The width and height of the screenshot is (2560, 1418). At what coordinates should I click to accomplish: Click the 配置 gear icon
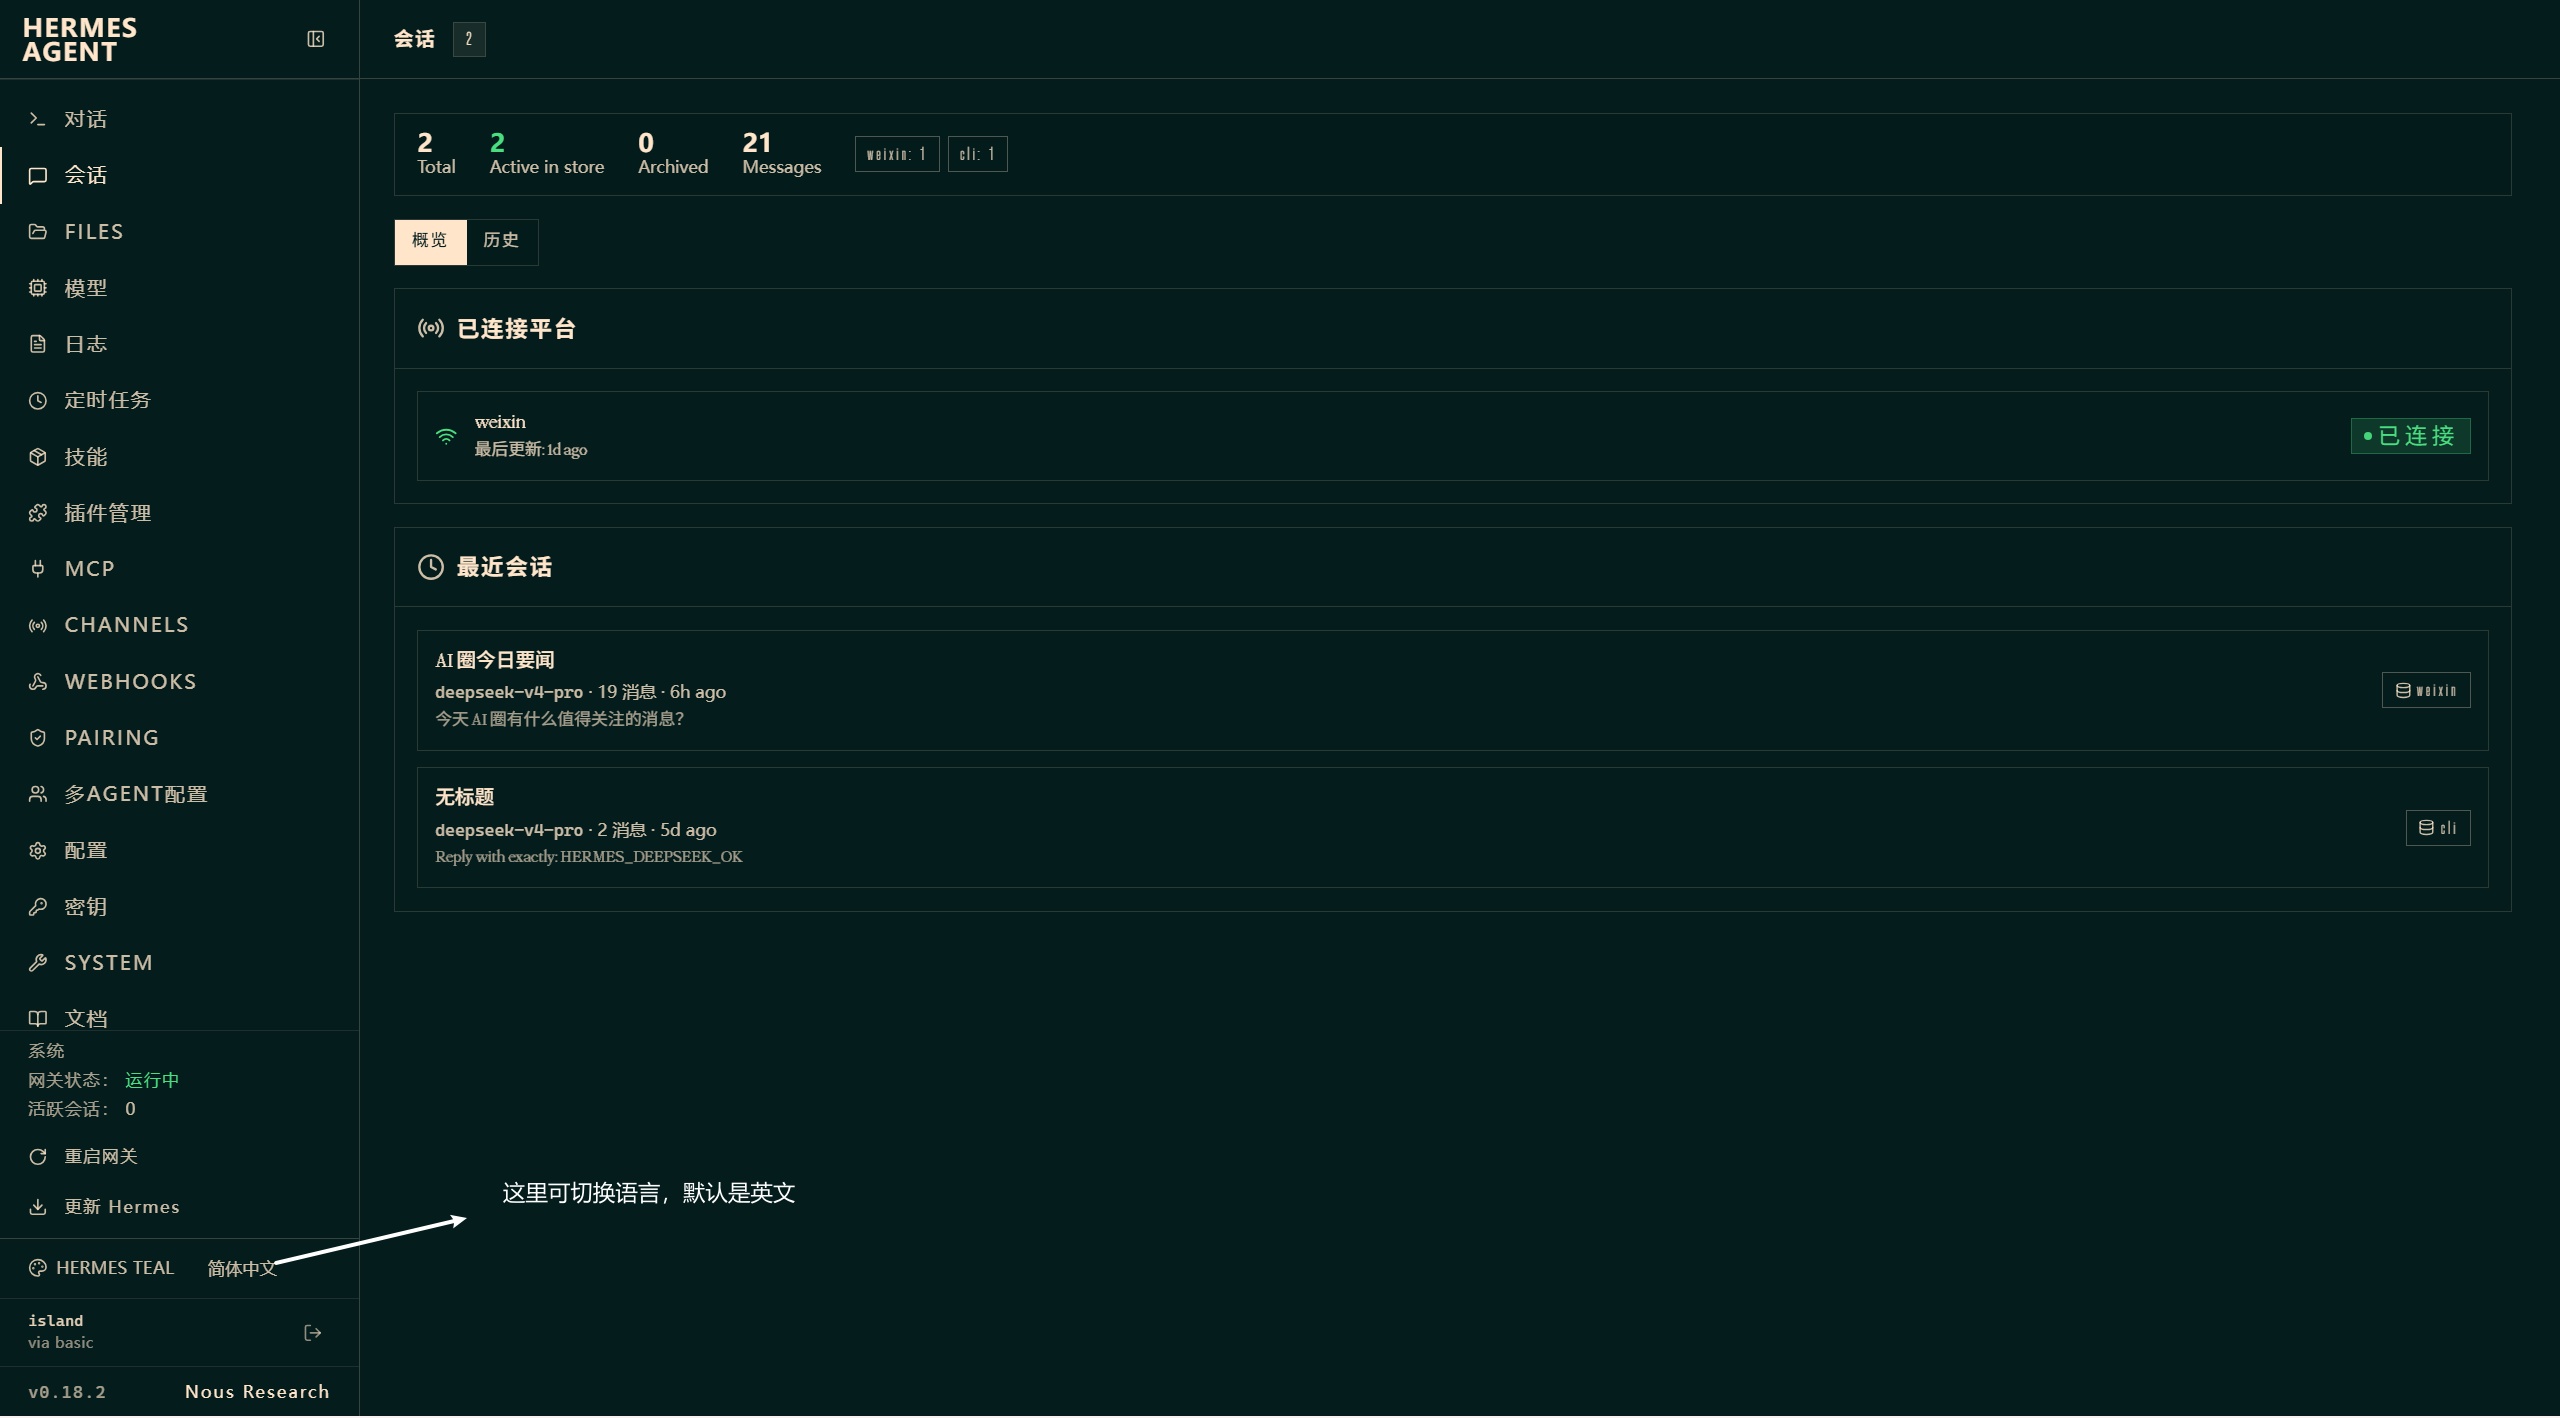coord(38,851)
